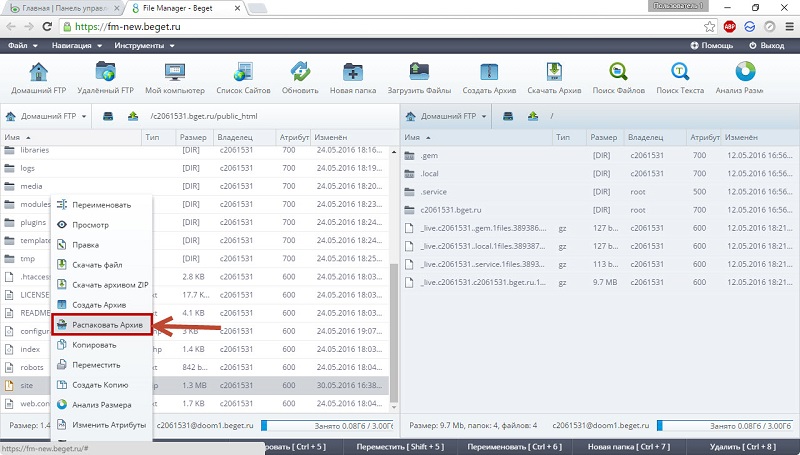800x455 pixels.
Task: Select the .gem folder in right panel
Action: click(x=599, y=156)
